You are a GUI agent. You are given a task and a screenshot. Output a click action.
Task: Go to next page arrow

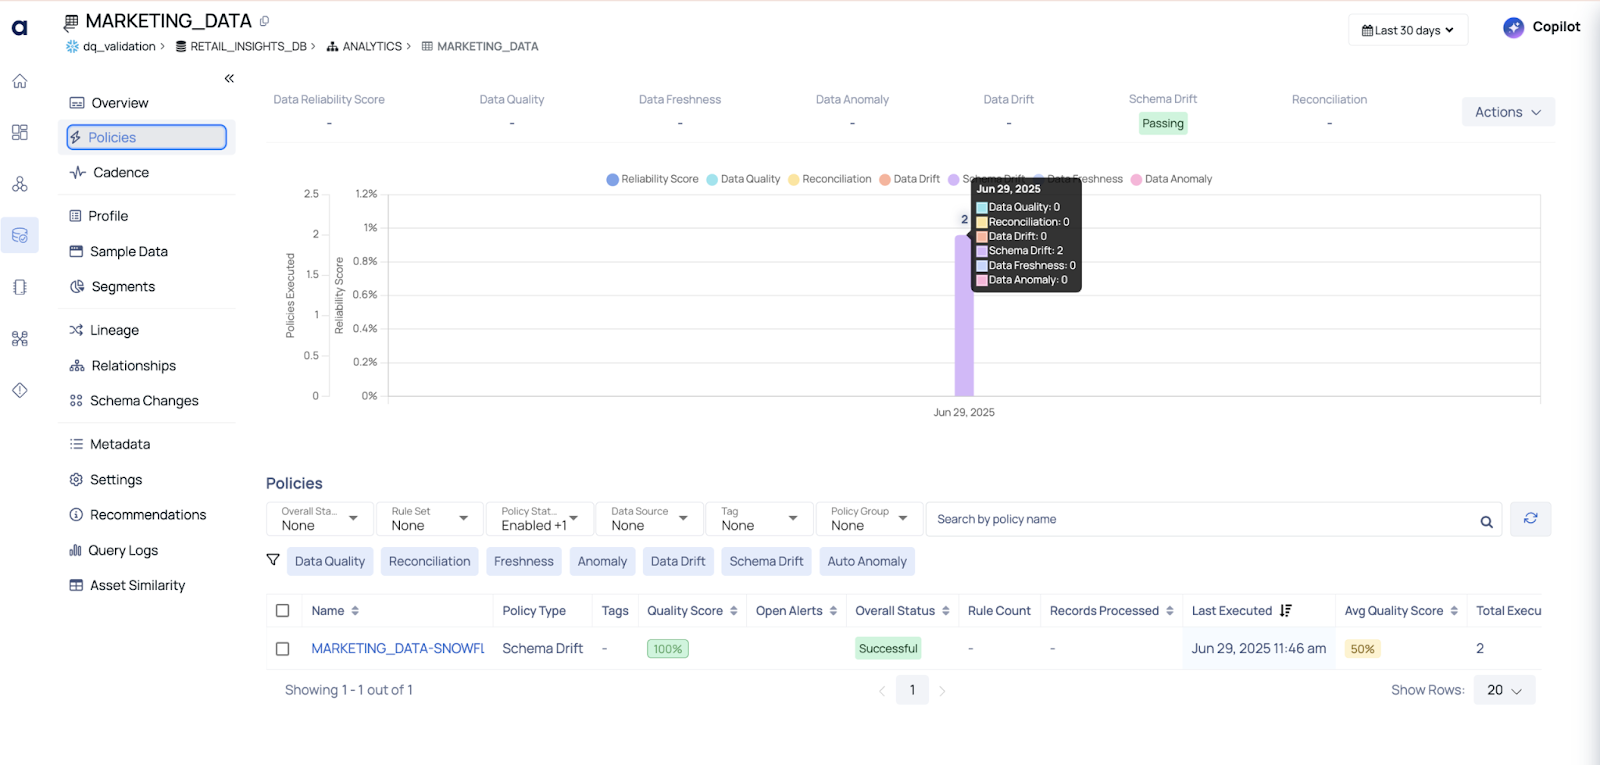tap(942, 690)
